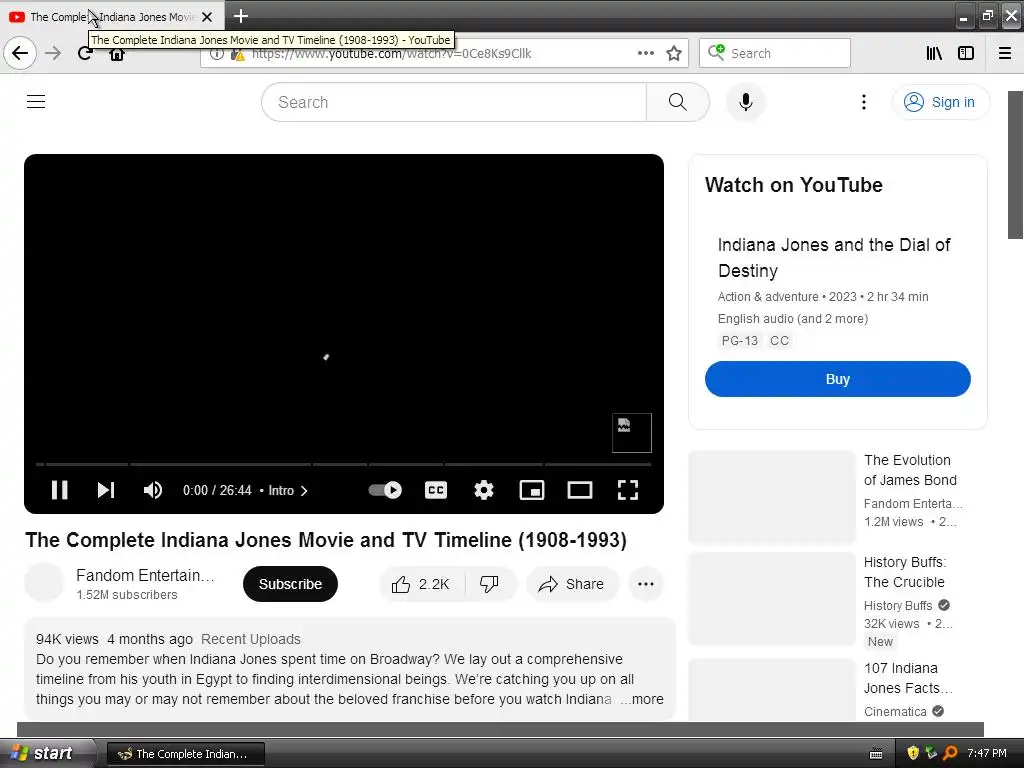Enter full screen mode

click(x=628, y=490)
